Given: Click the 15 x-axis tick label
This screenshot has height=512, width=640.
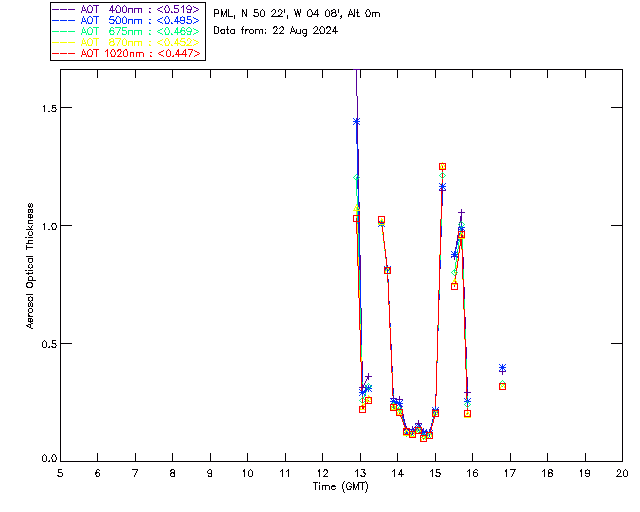Looking at the screenshot, I should click(435, 474).
